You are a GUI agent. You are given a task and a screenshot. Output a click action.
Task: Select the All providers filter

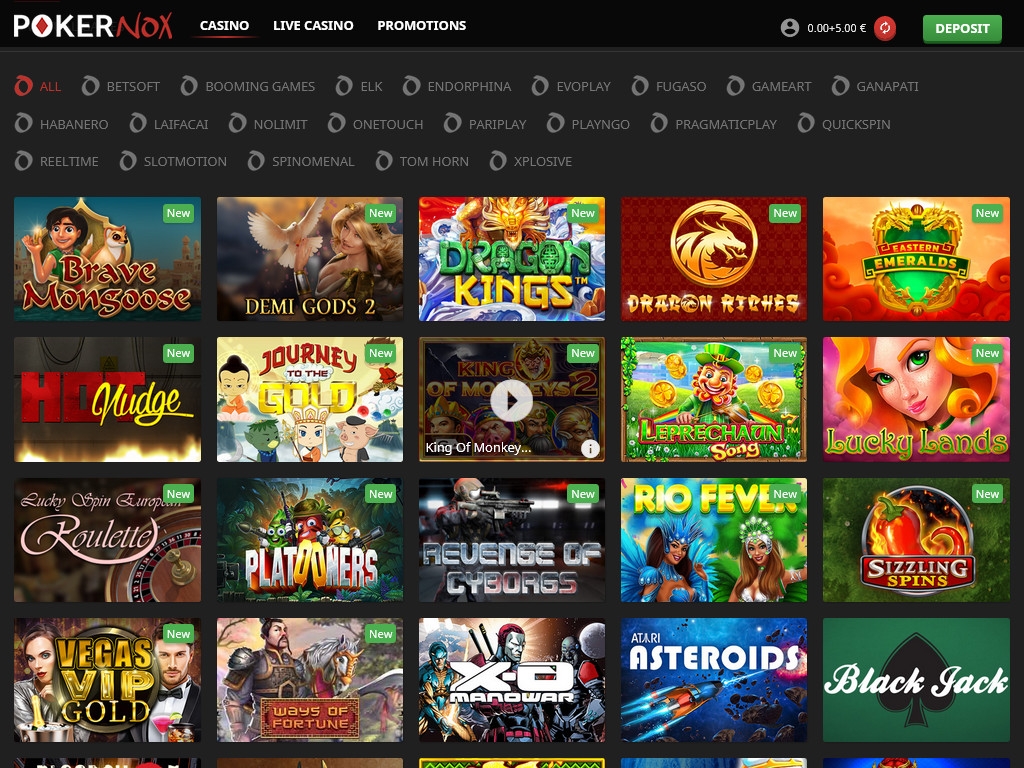[x=38, y=86]
